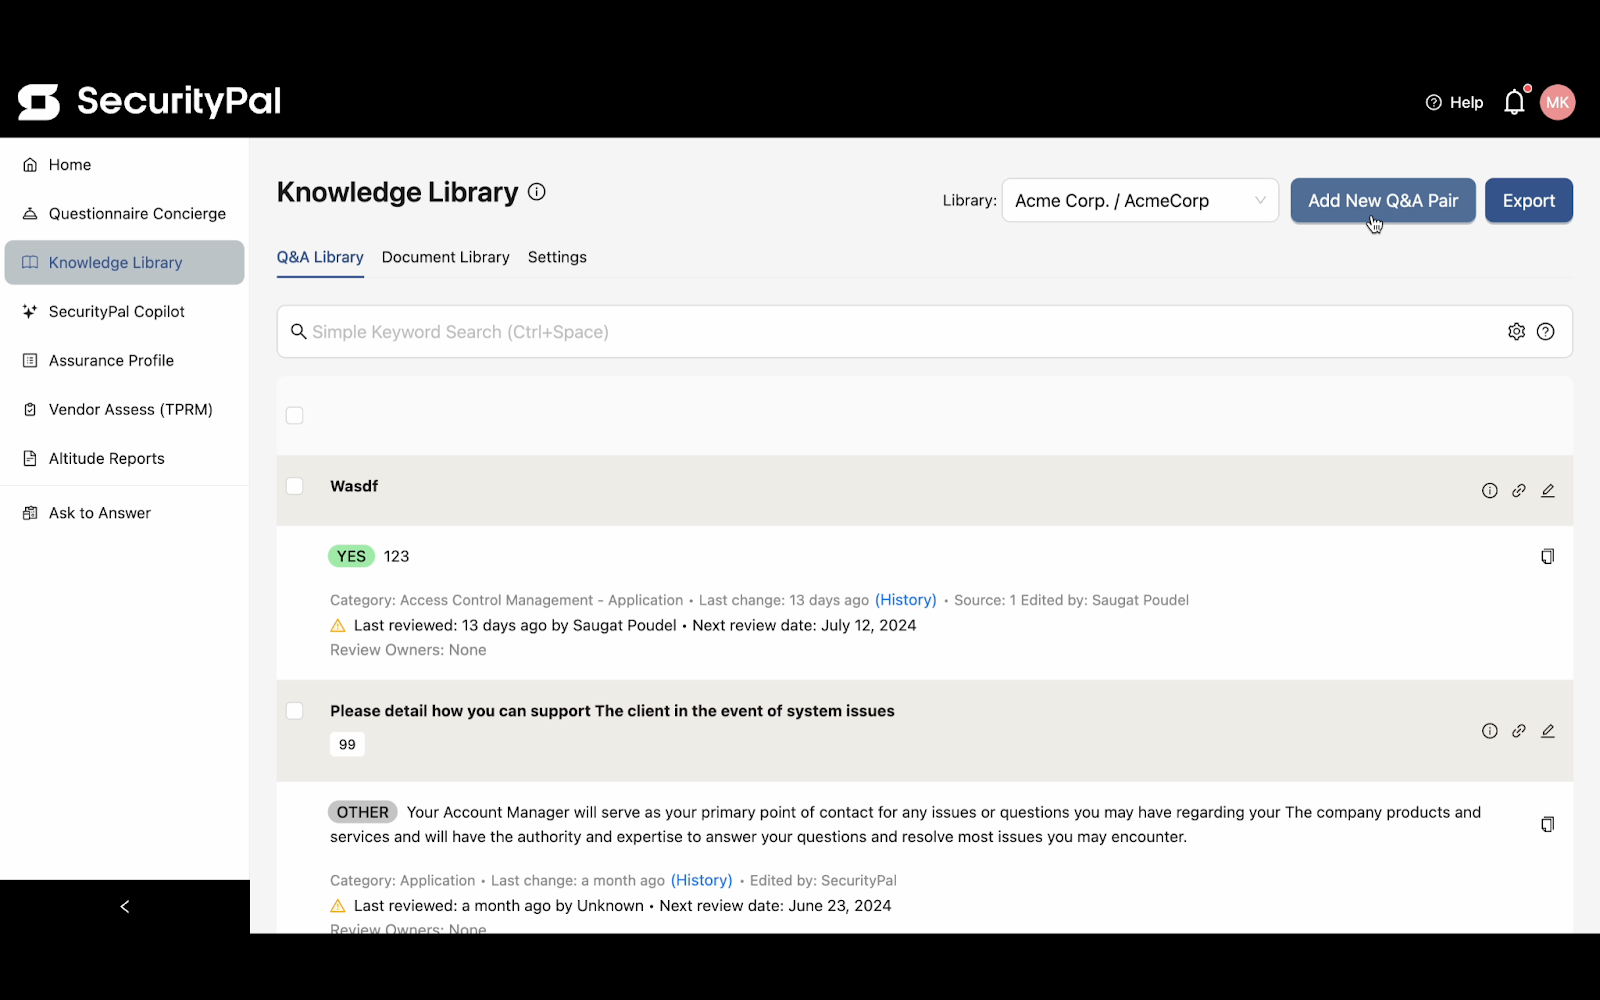Open info icon for the system issues question
Image resolution: width=1600 pixels, height=1000 pixels.
pyautogui.click(x=1490, y=731)
